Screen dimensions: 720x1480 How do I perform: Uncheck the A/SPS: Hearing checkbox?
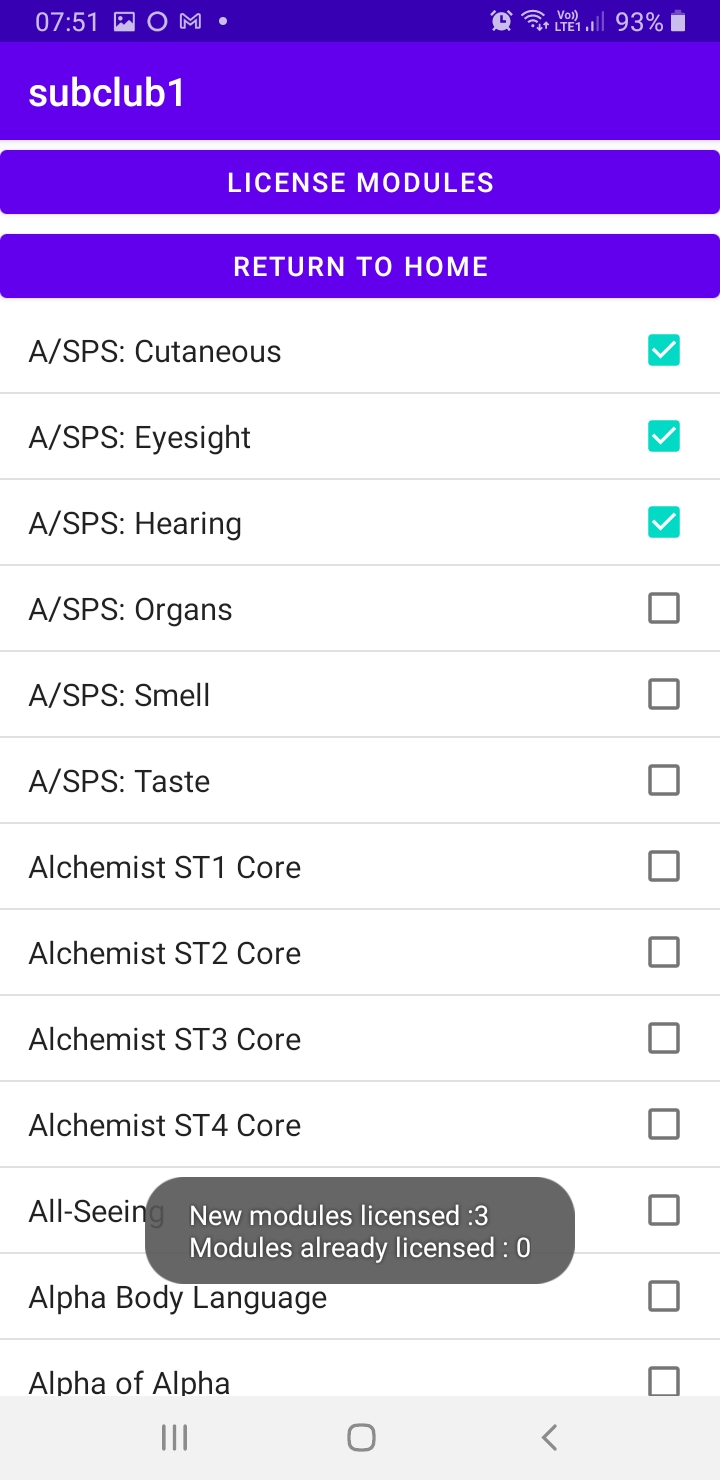click(x=664, y=522)
